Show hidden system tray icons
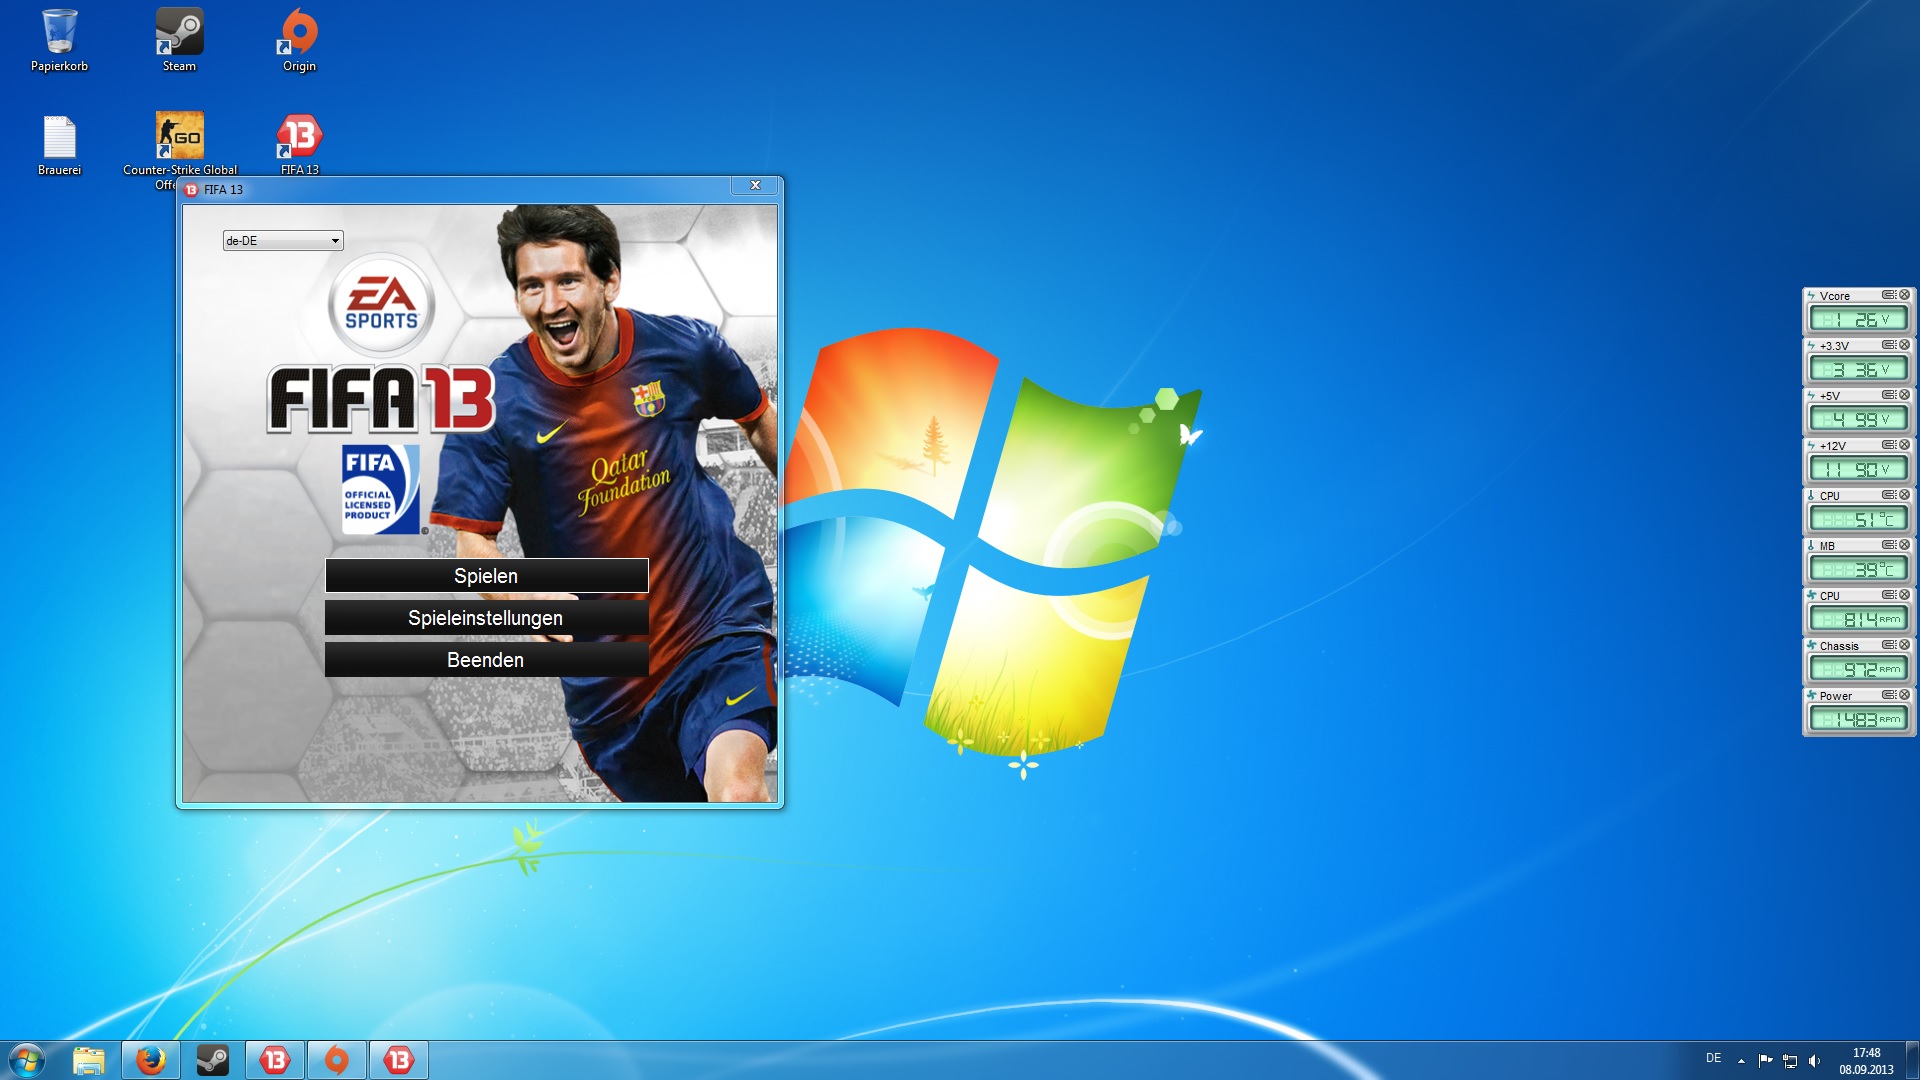The width and height of the screenshot is (1920, 1080). click(x=1741, y=1060)
